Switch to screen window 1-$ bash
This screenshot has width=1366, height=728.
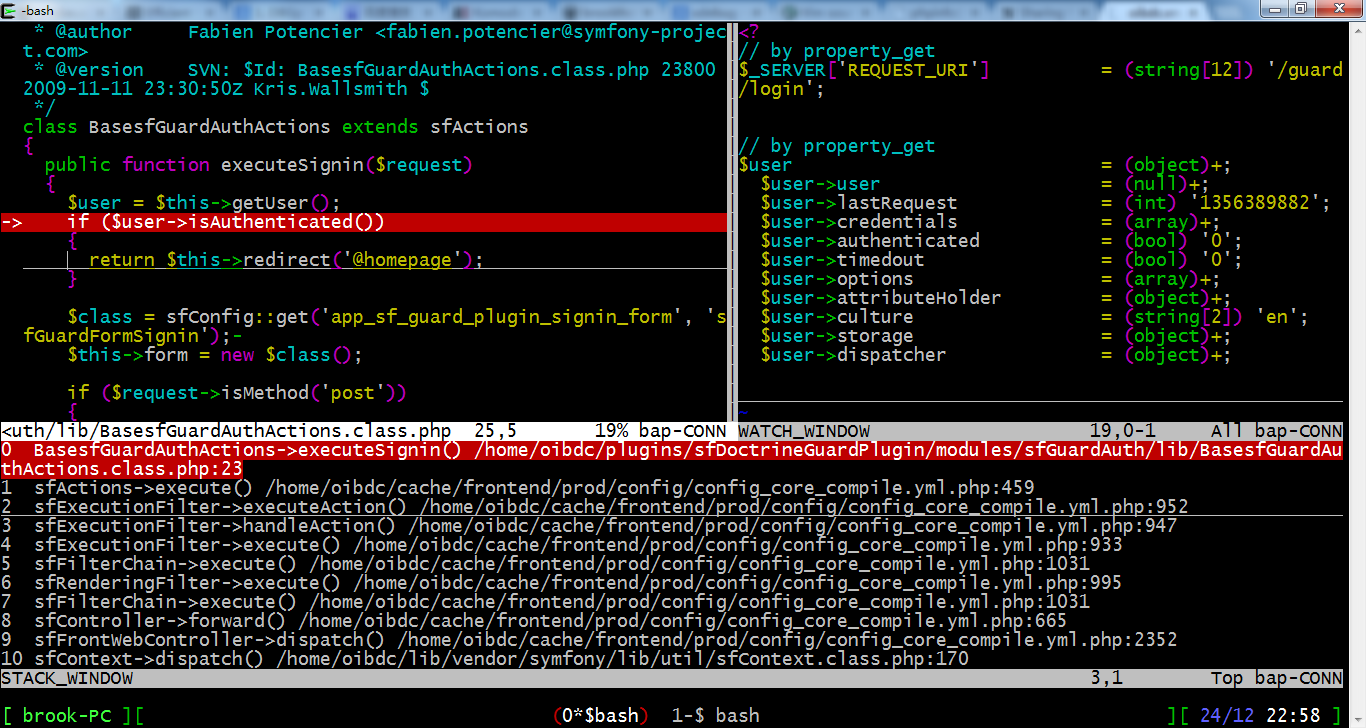[x=716, y=716]
